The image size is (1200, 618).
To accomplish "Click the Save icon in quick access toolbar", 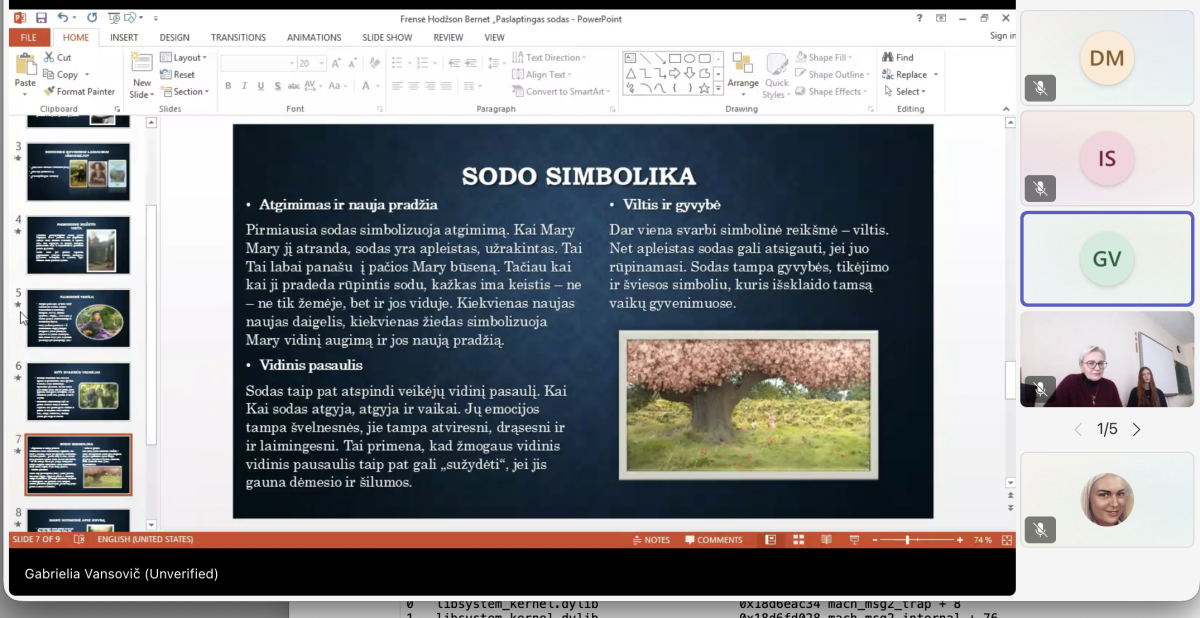I will (41, 18).
